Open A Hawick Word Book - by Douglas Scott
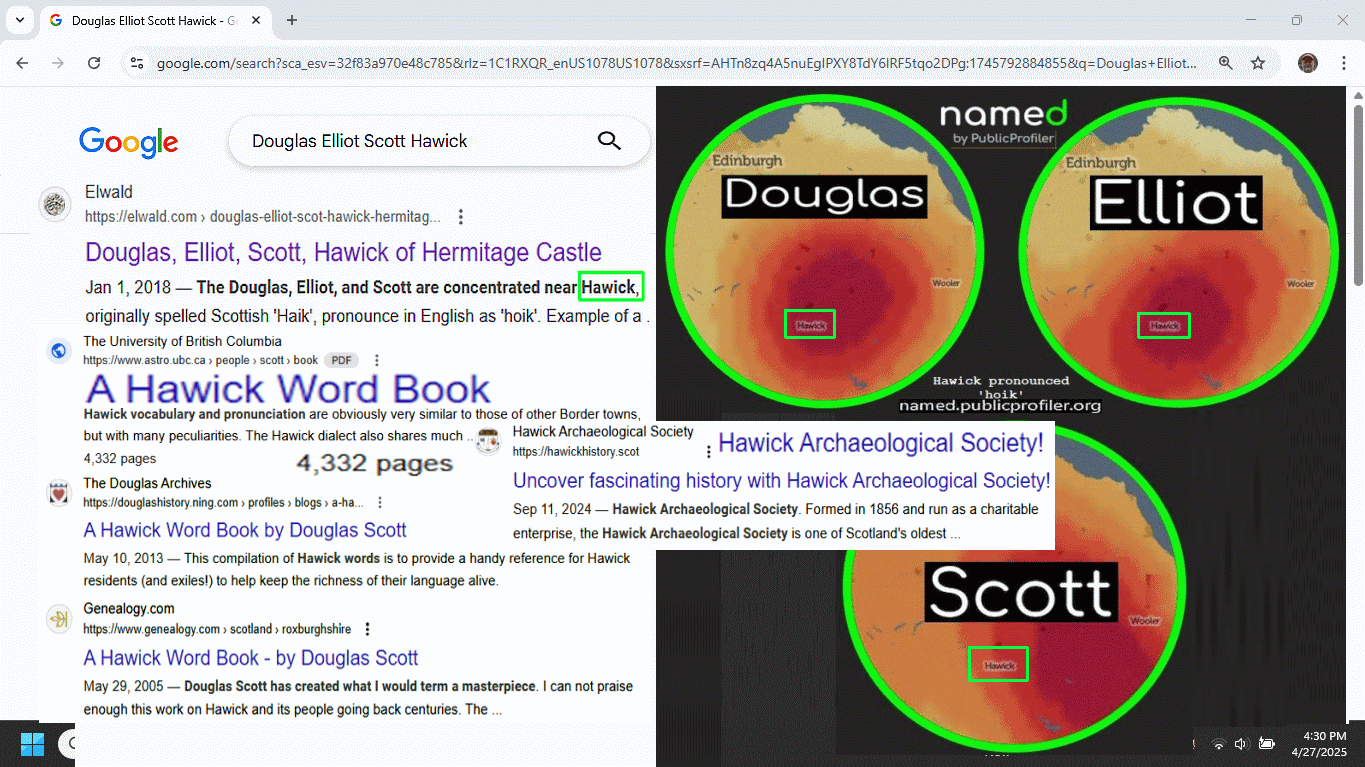The width and height of the screenshot is (1365, 767). coord(251,658)
